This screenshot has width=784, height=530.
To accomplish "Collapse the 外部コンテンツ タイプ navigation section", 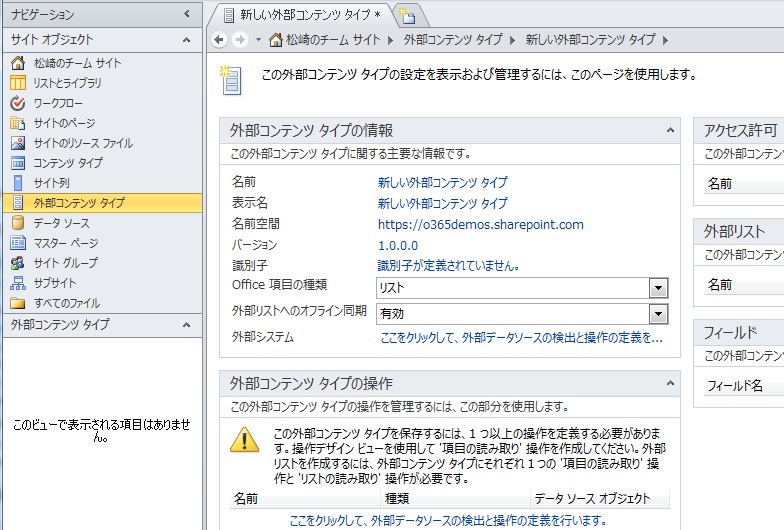I will coord(186,325).
